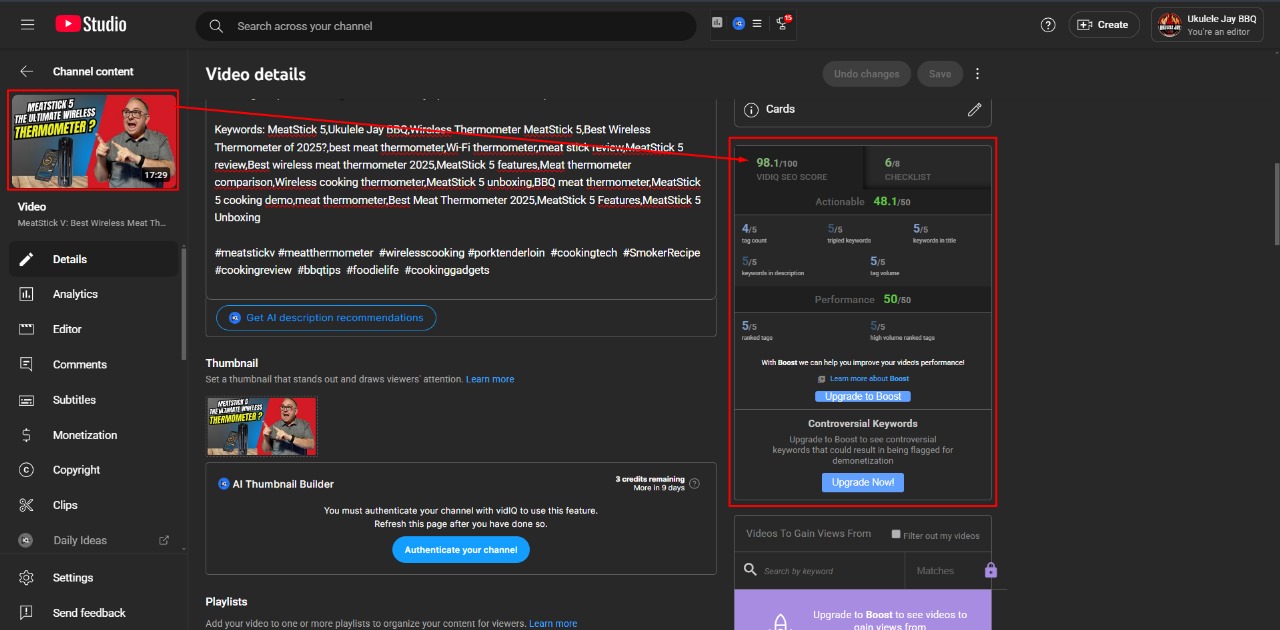
Task: Click the search magnifier icon in top bar
Action: point(216,26)
